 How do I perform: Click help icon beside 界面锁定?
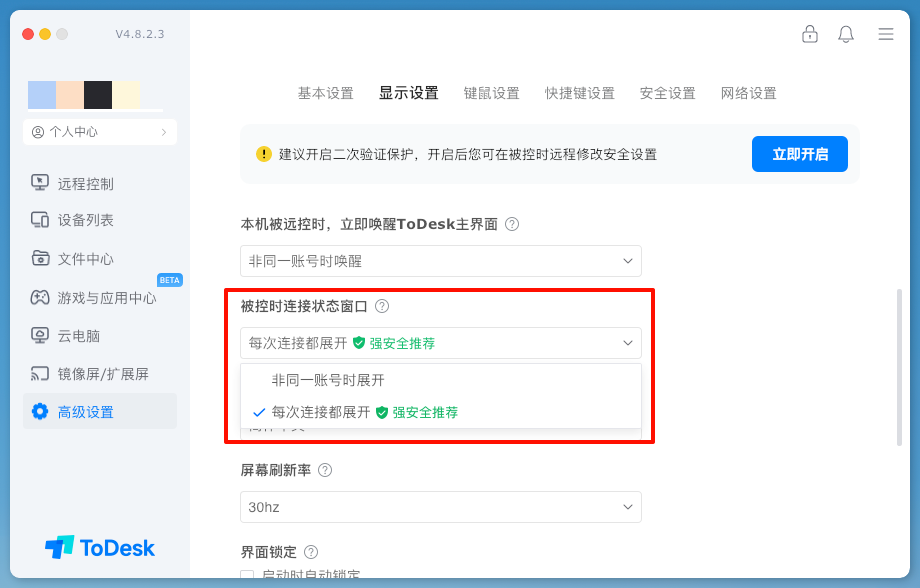[311, 552]
